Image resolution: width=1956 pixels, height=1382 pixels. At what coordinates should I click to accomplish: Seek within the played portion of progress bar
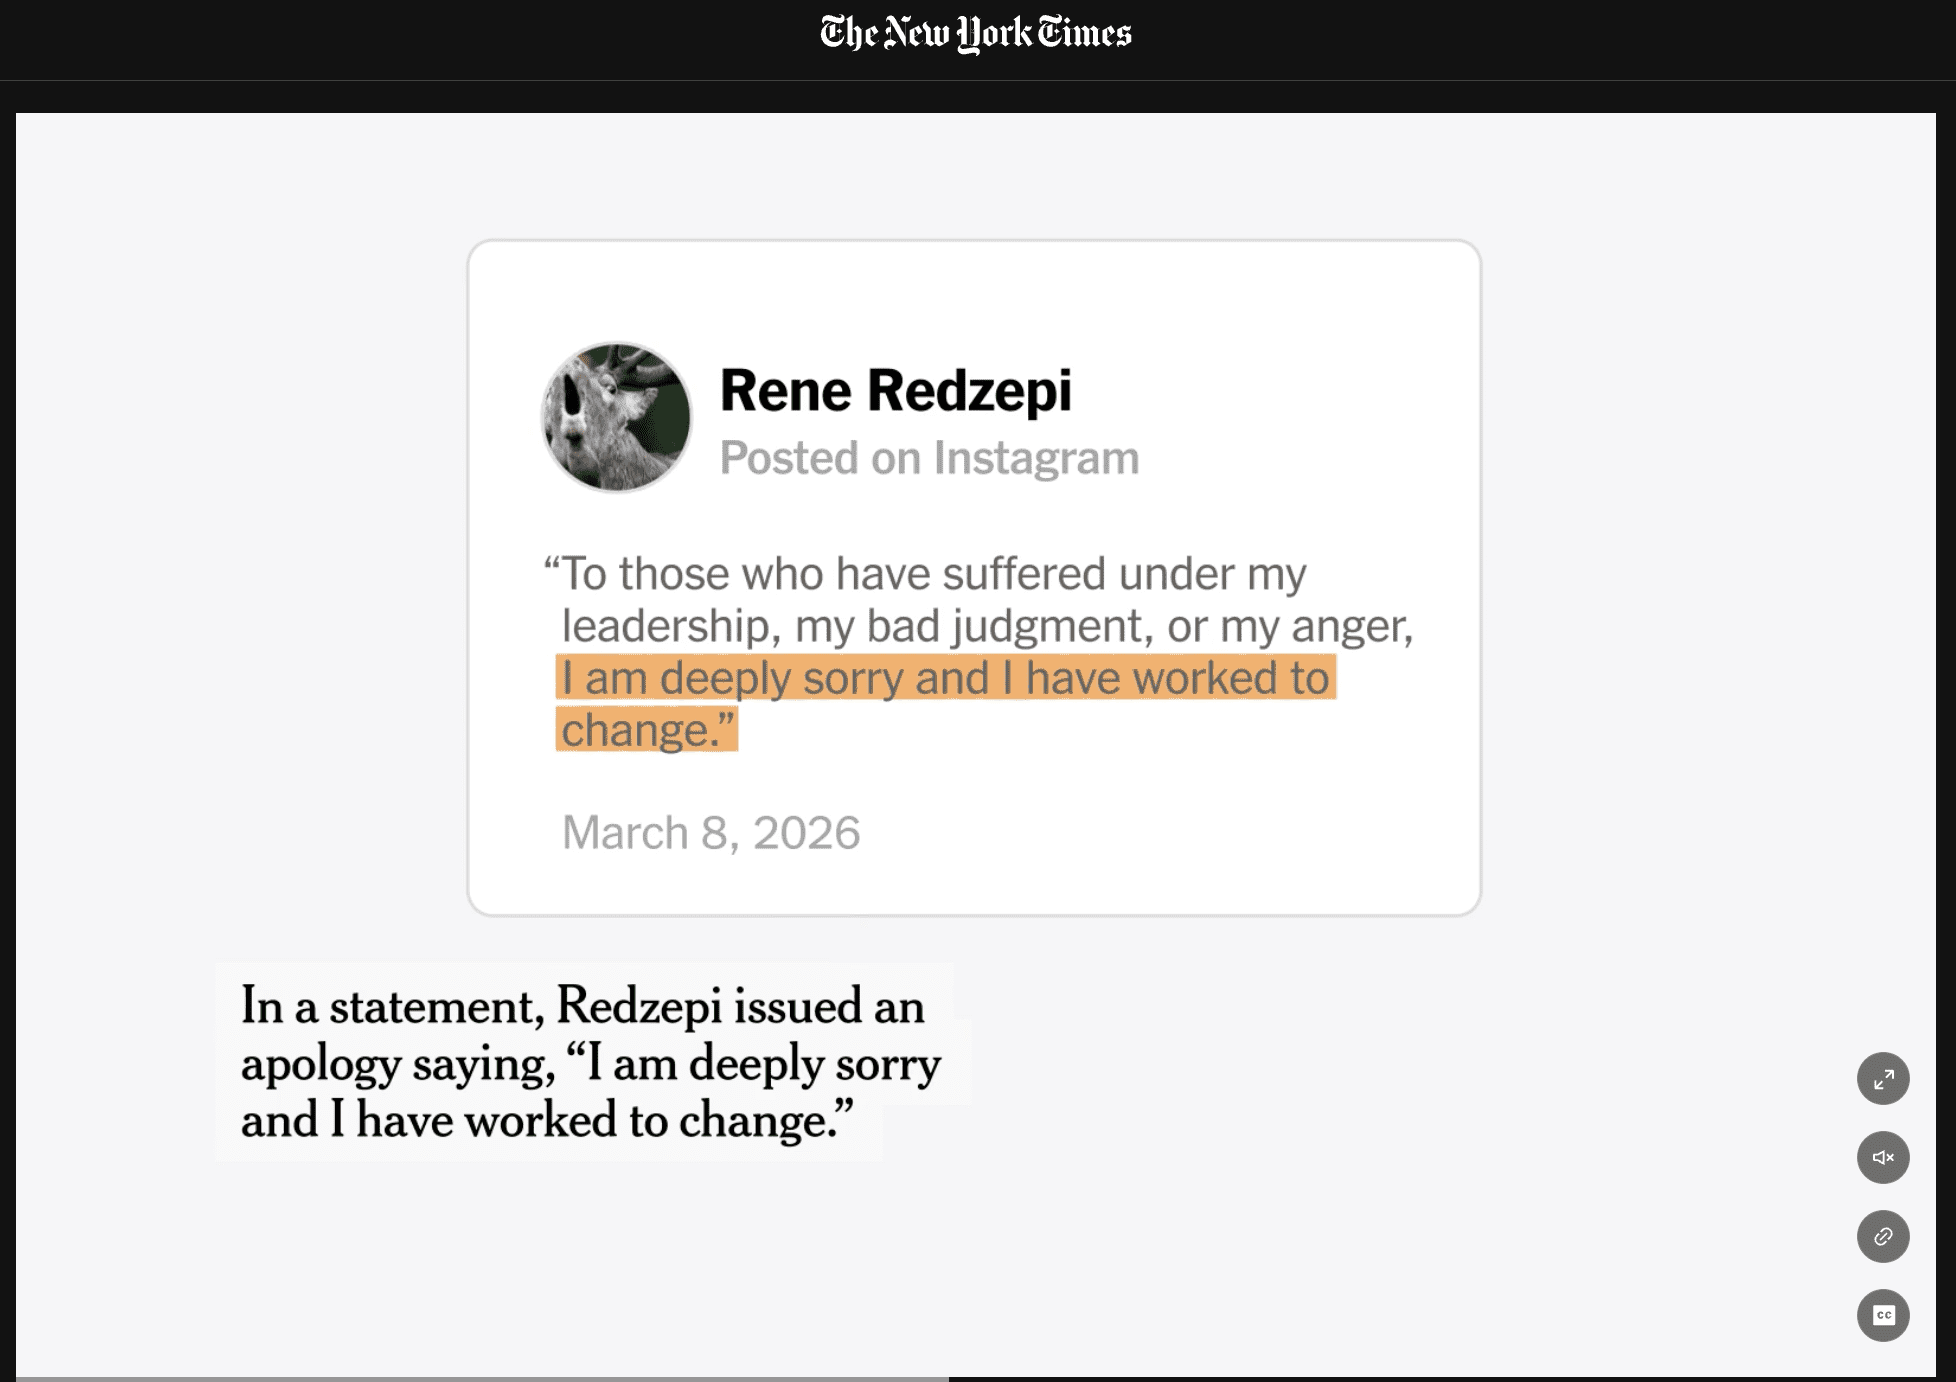point(482,1378)
